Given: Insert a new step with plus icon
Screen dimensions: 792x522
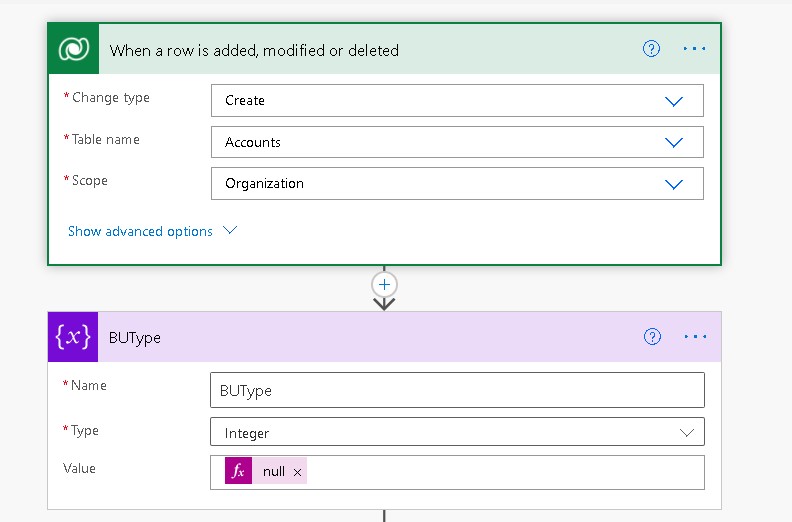Looking at the screenshot, I should tap(384, 284).
